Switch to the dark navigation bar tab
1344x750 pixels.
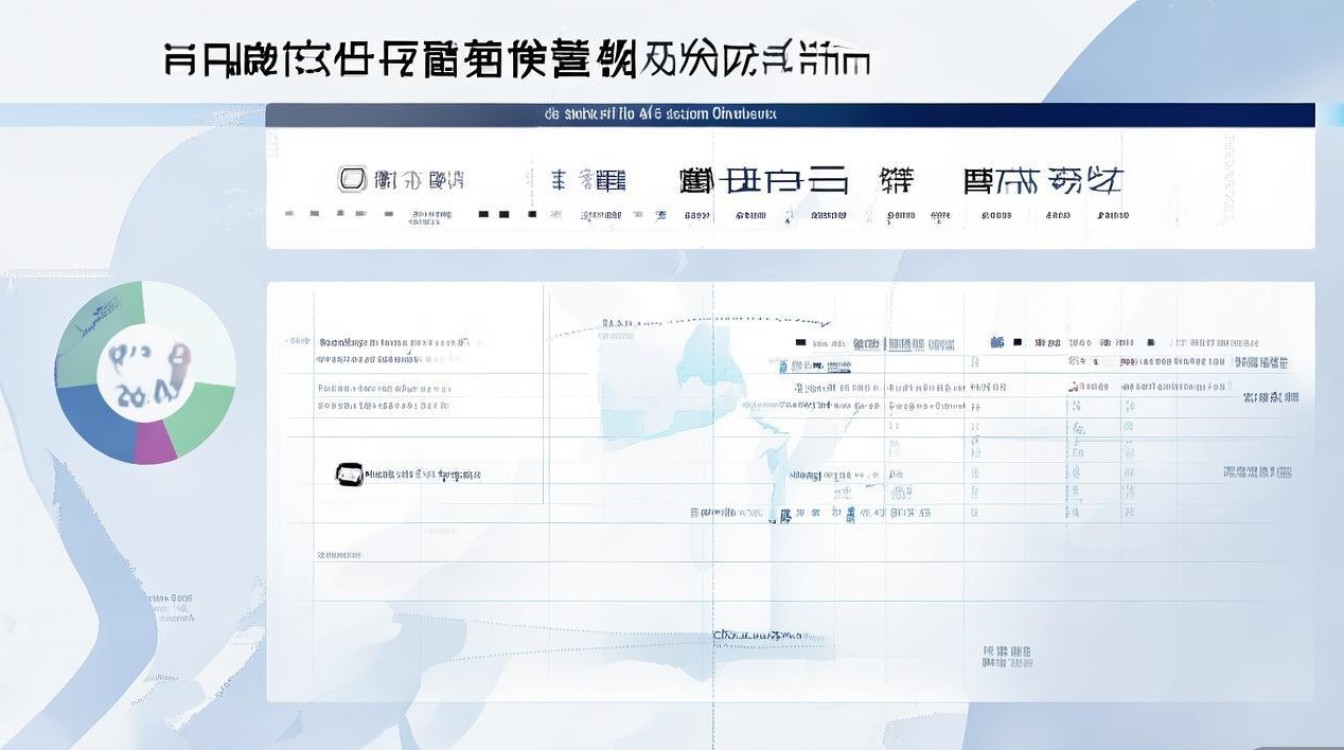coord(660,115)
